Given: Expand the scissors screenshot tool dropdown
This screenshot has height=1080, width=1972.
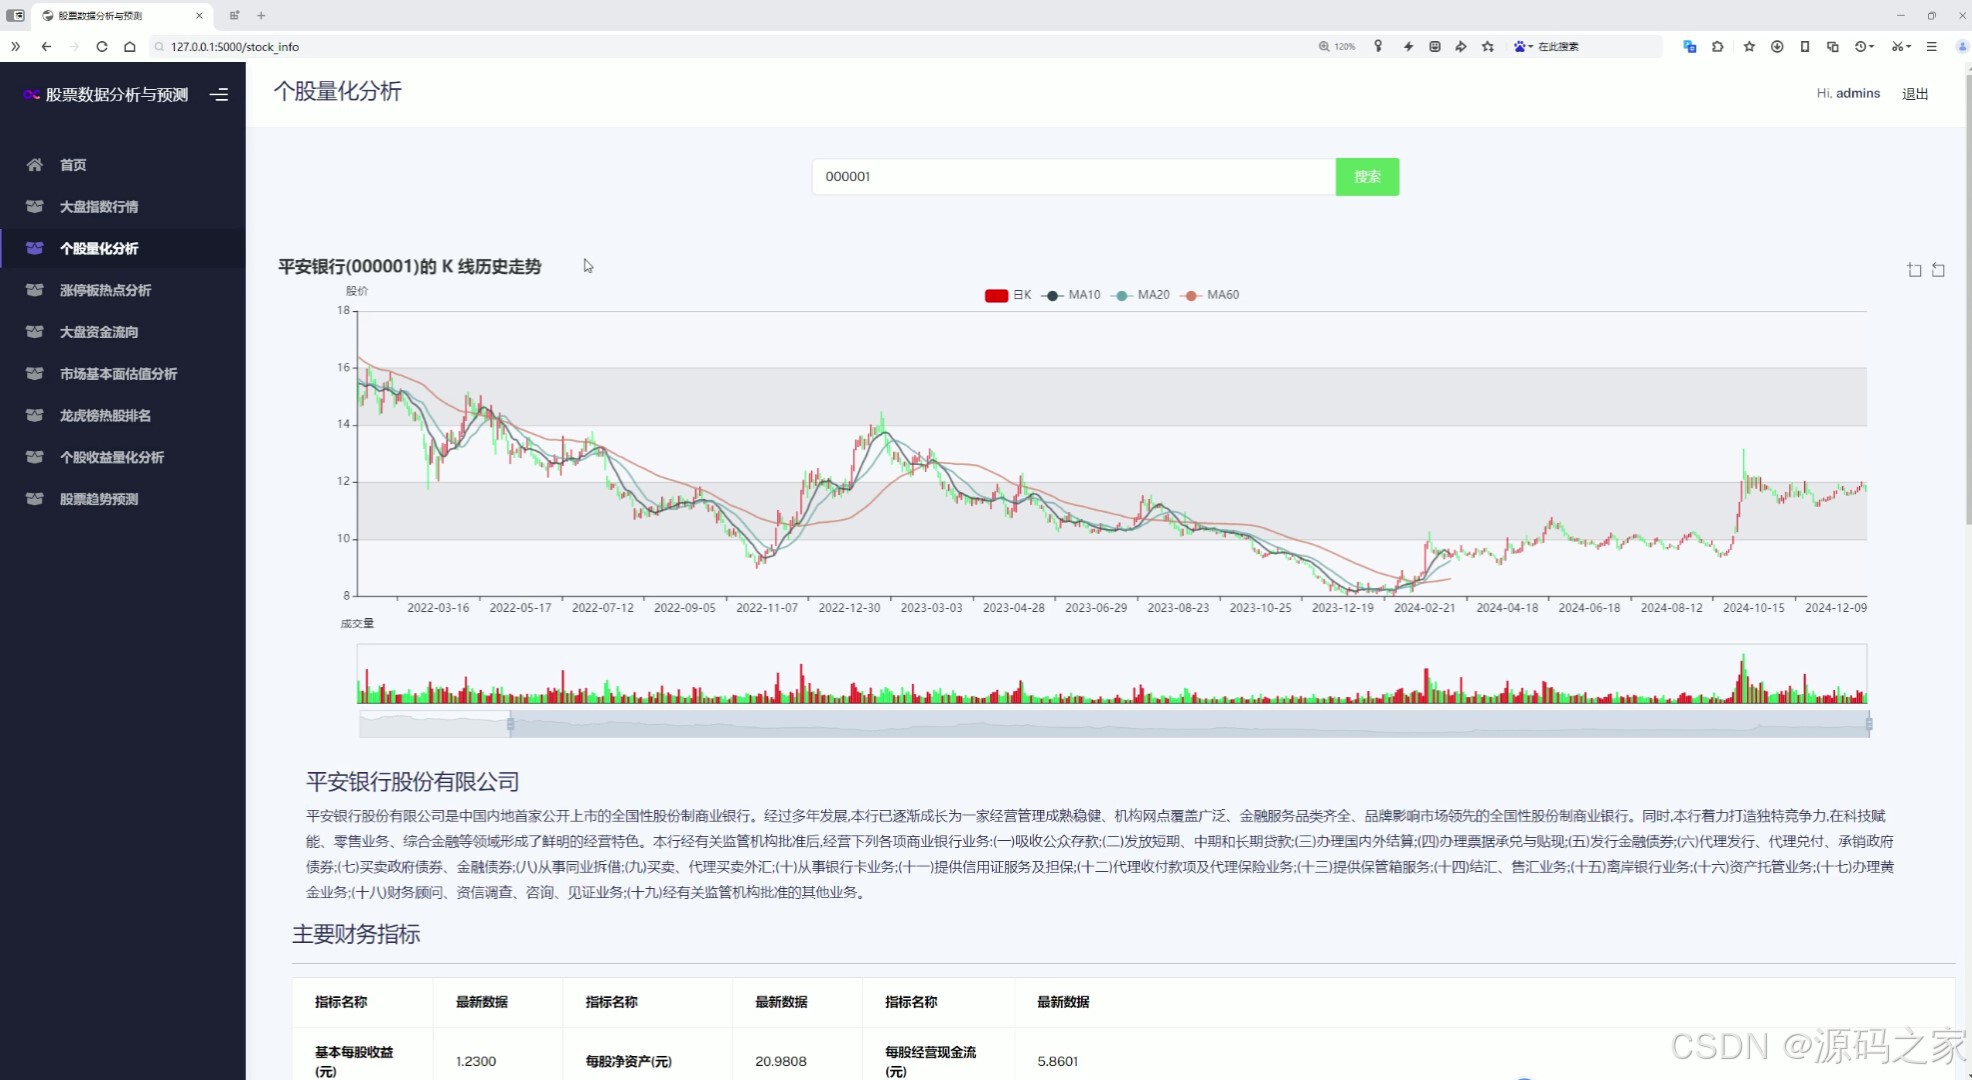Looking at the screenshot, I should tap(1908, 46).
